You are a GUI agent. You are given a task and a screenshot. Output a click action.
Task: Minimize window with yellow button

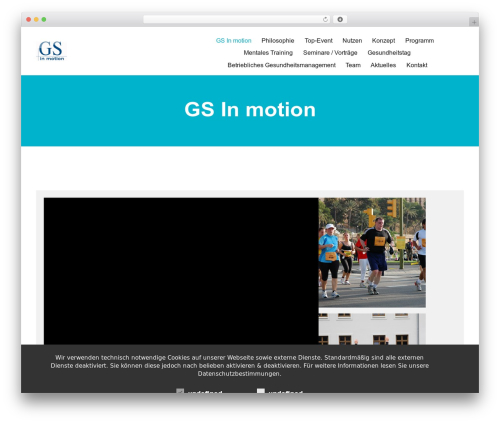(36, 19)
